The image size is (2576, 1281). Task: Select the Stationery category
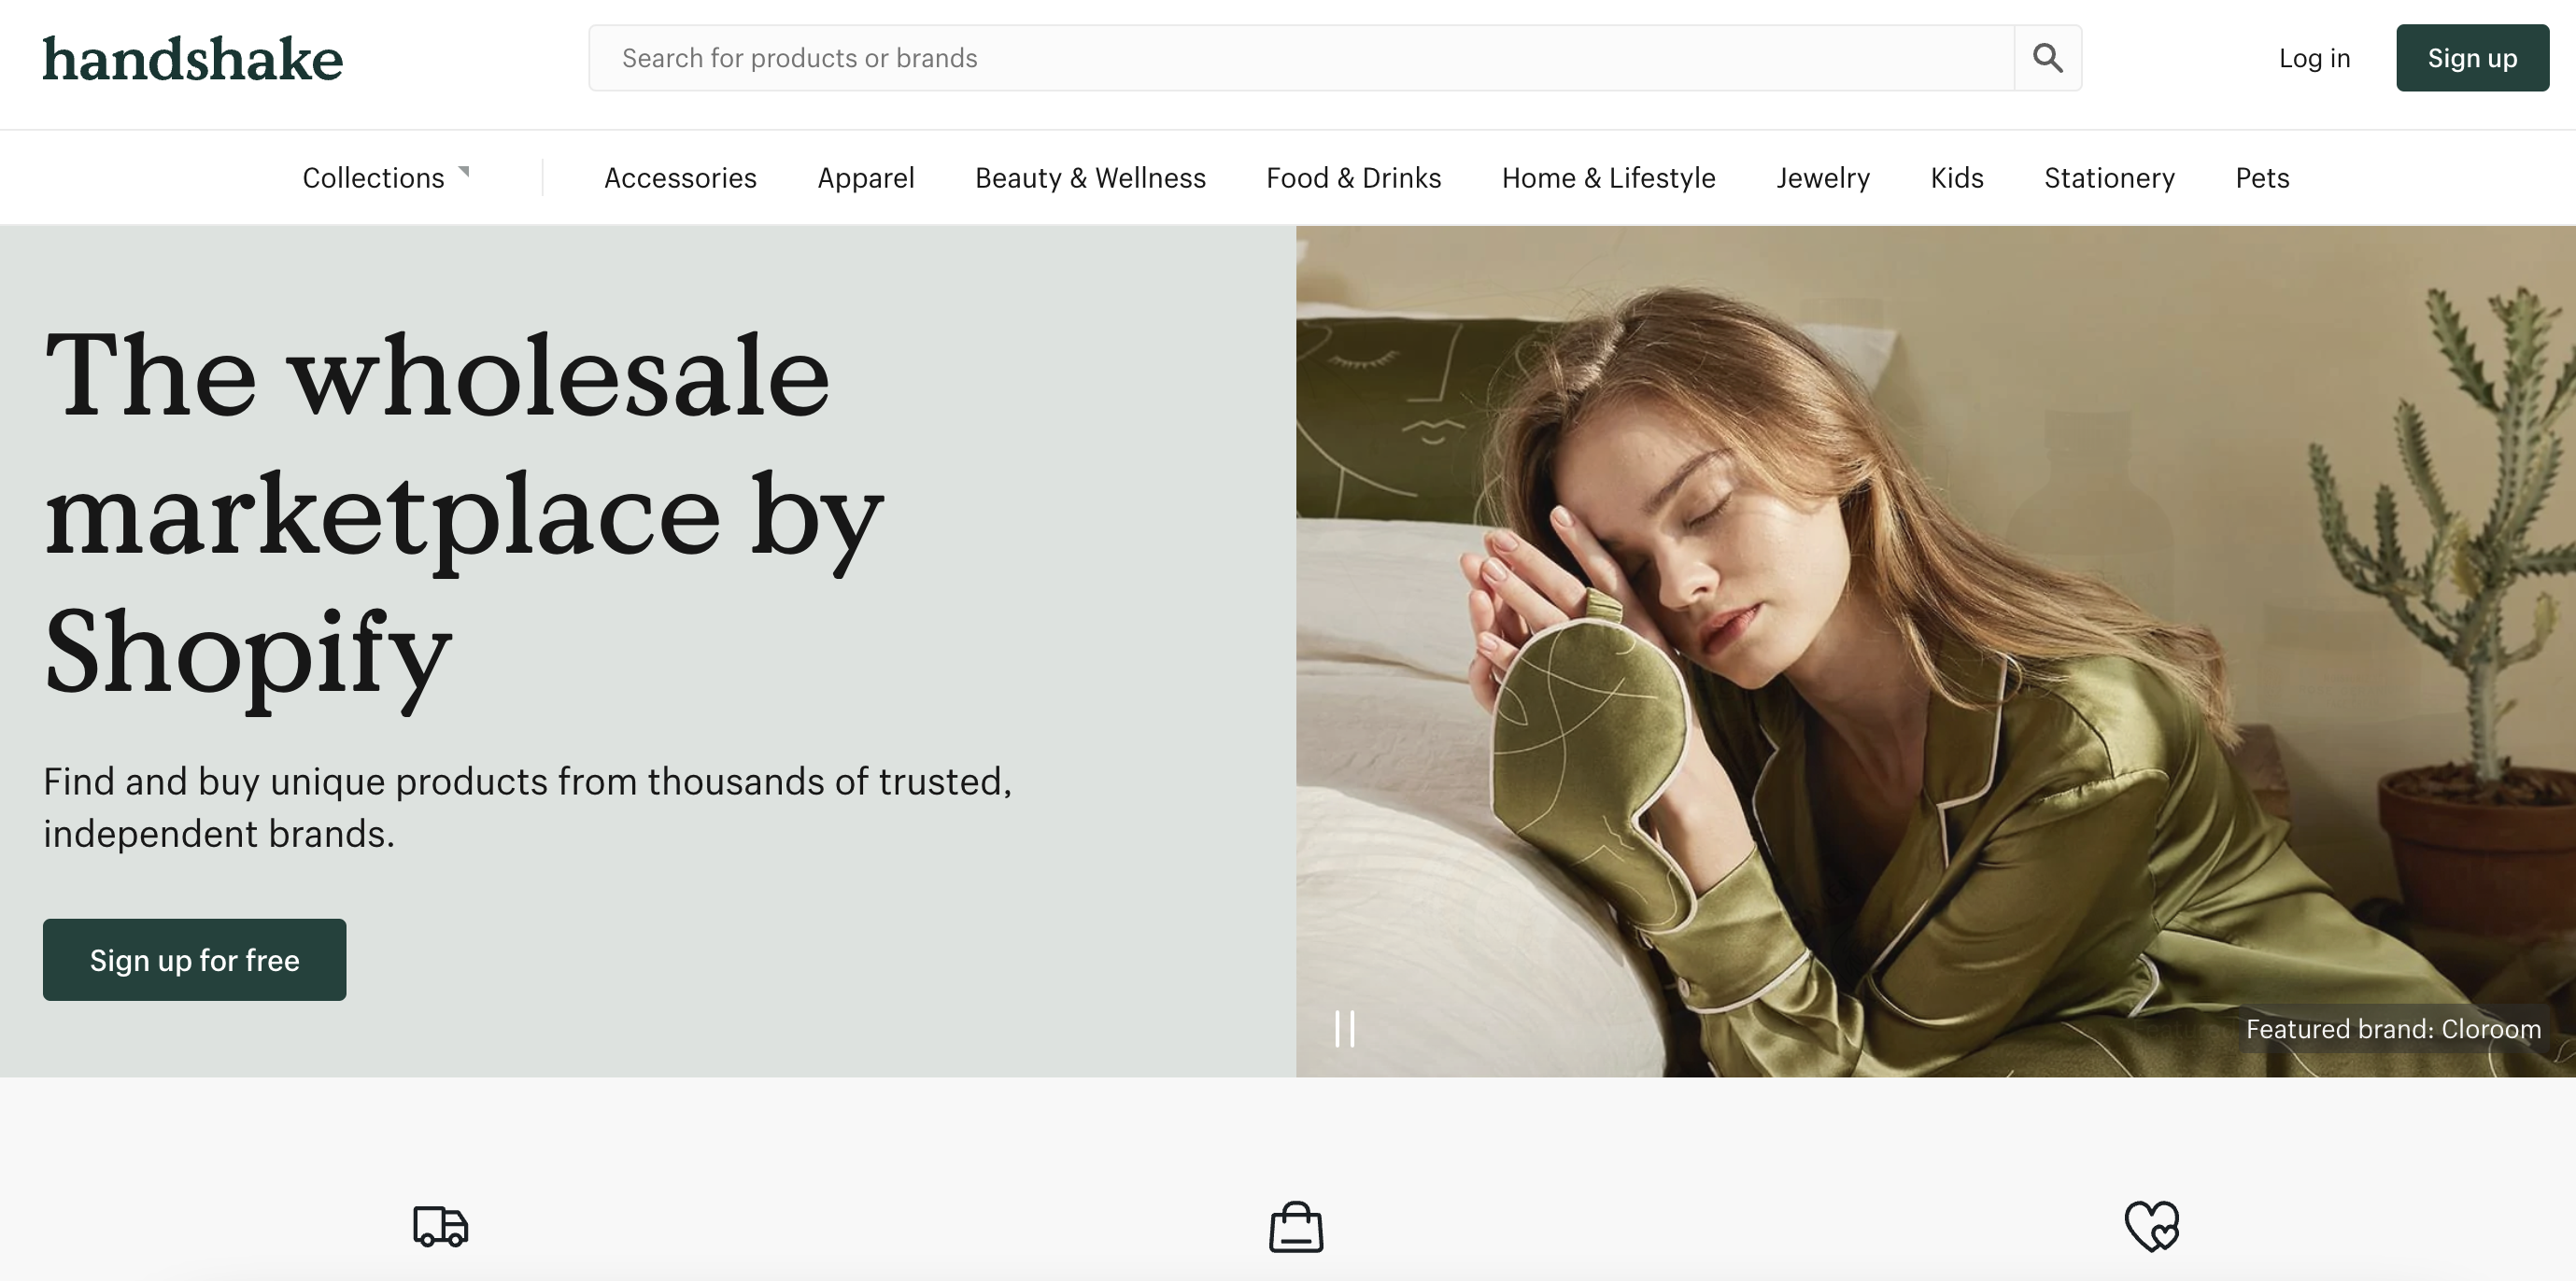pyautogui.click(x=2109, y=177)
